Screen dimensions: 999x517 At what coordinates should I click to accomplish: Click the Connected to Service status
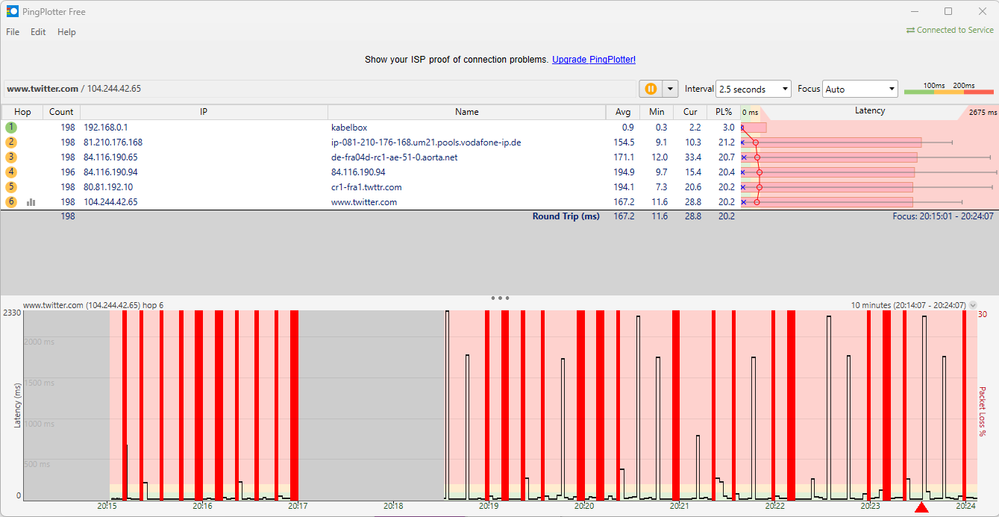click(x=949, y=30)
